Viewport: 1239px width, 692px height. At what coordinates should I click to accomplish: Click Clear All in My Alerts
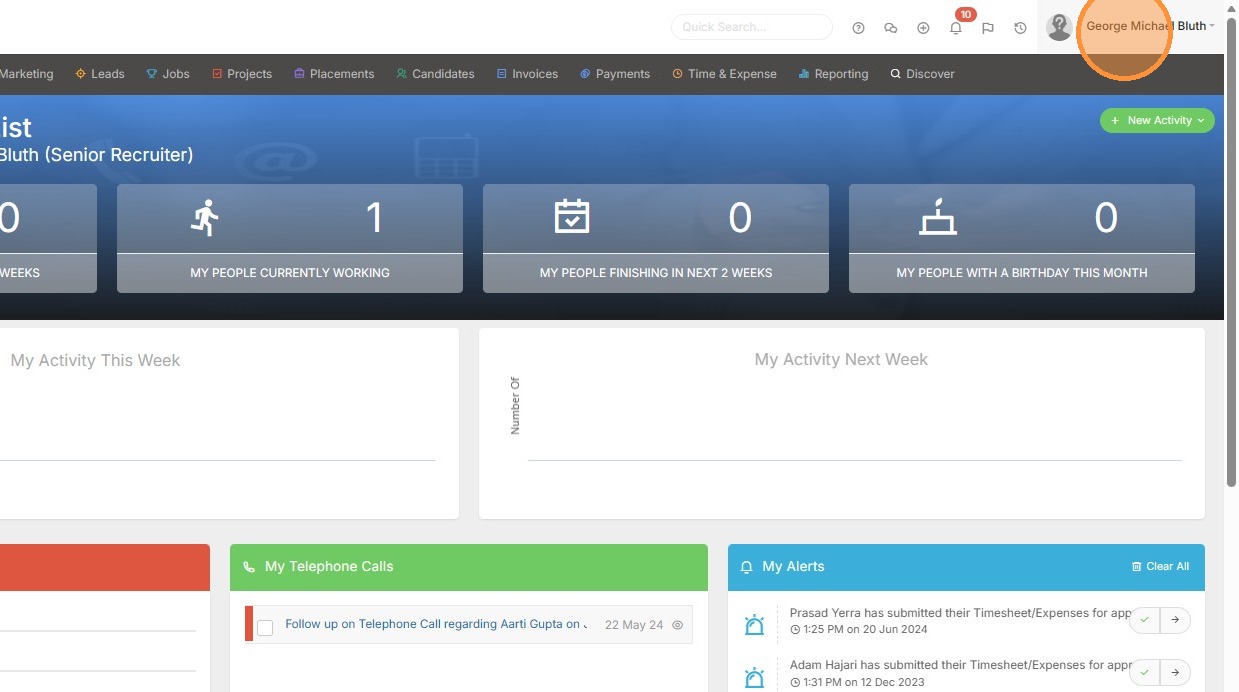tap(1160, 566)
